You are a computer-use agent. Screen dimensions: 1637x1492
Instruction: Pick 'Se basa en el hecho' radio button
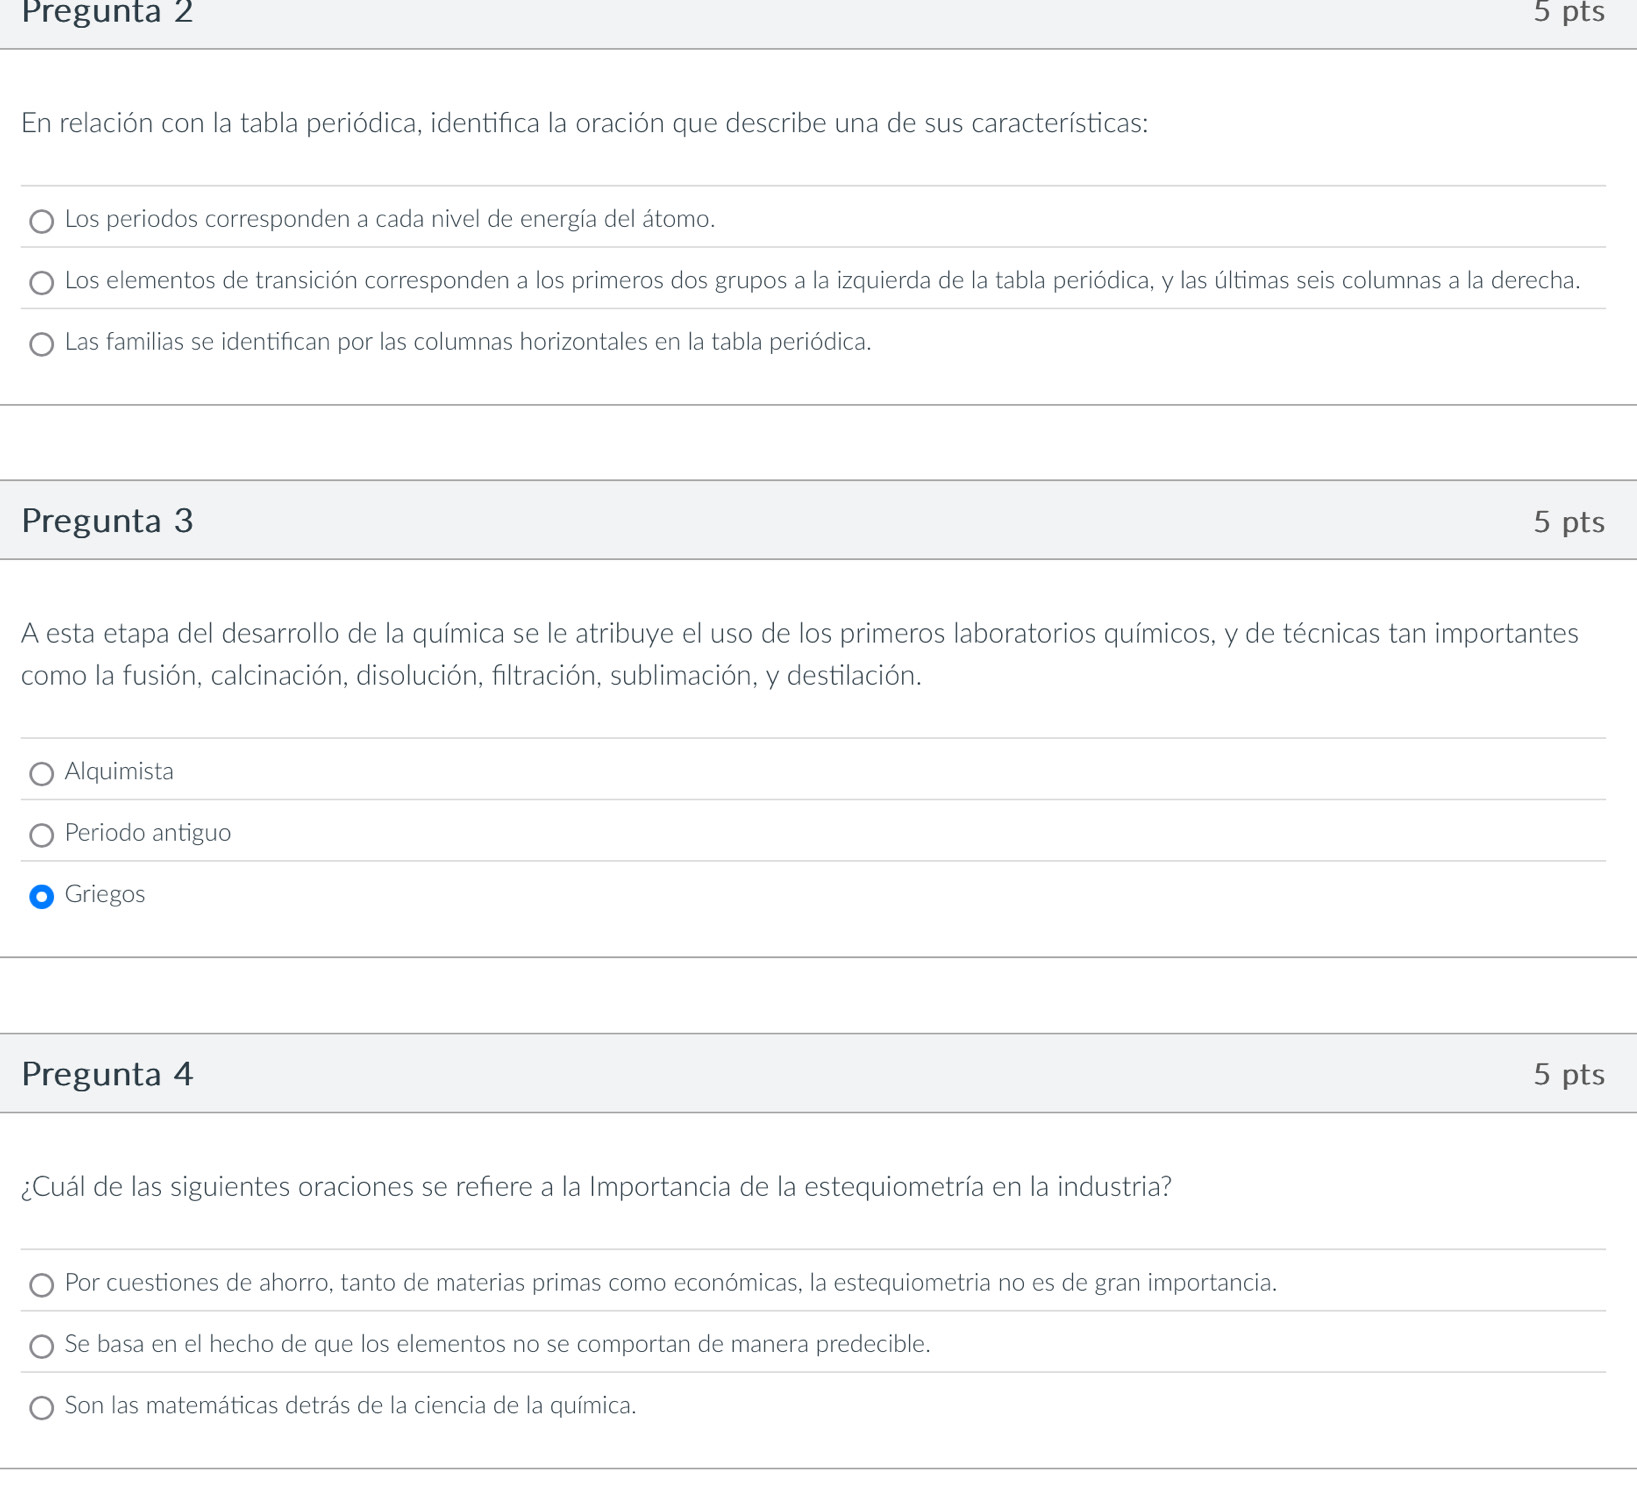point(41,1346)
